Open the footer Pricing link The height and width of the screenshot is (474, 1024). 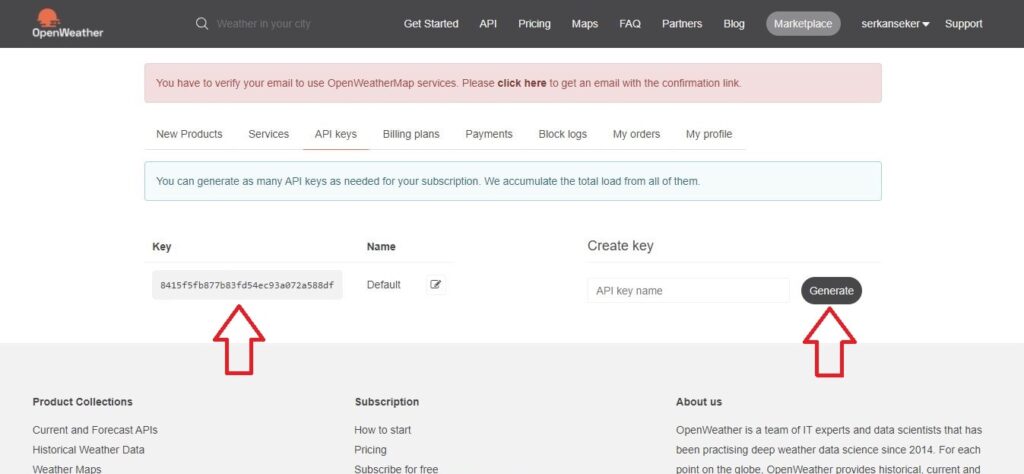370,450
